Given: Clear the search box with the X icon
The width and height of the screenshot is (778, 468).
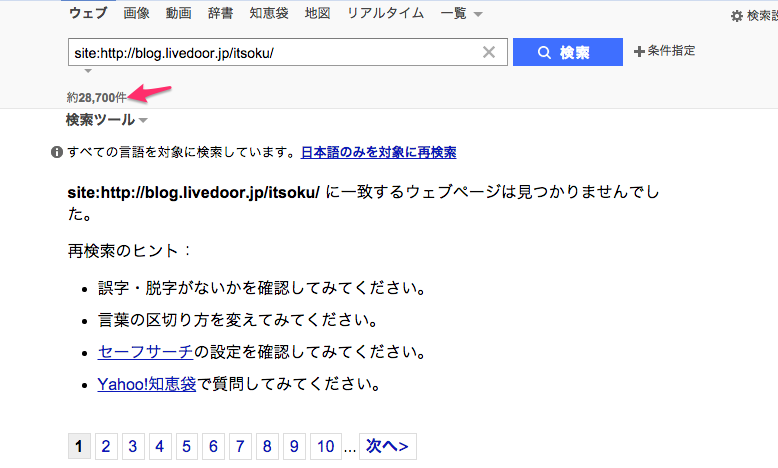Looking at the screenshot, I should tap(489, 52).
